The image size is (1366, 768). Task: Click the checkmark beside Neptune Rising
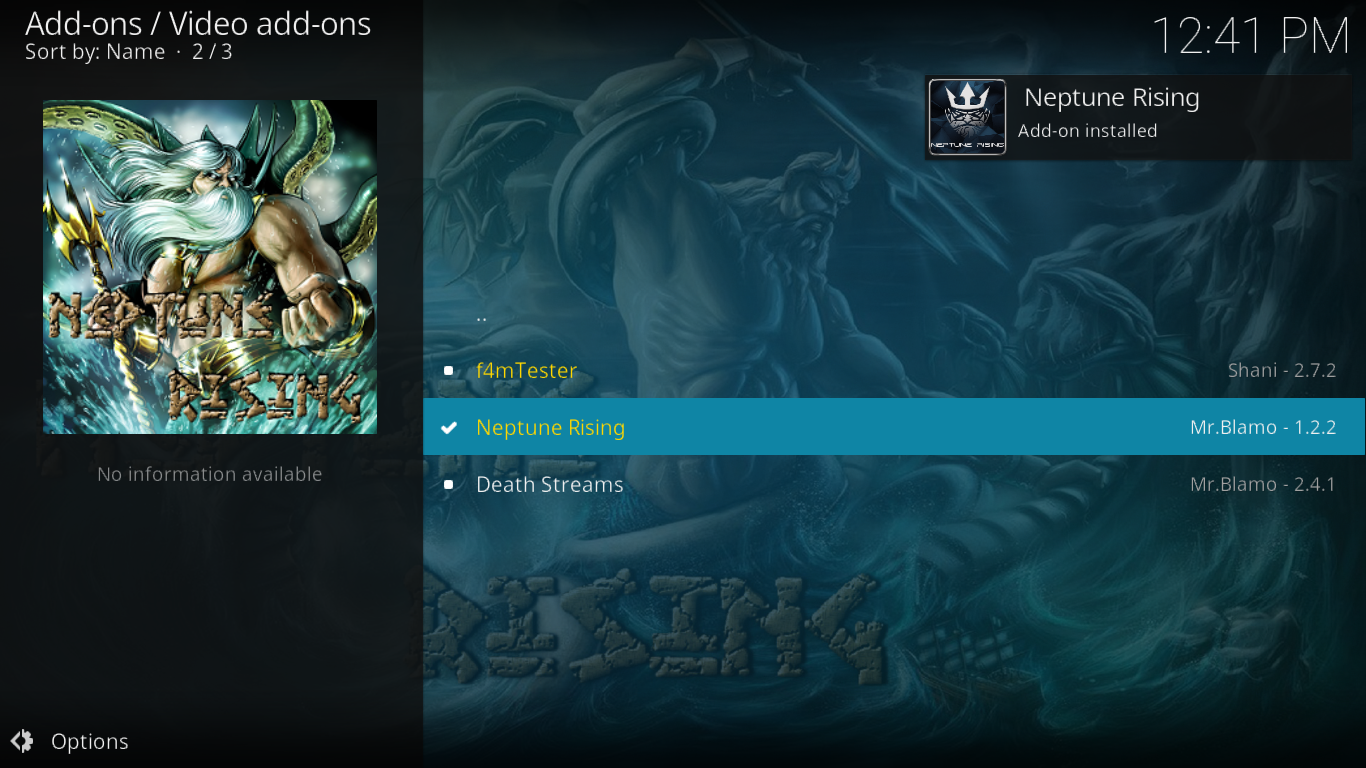449,428
